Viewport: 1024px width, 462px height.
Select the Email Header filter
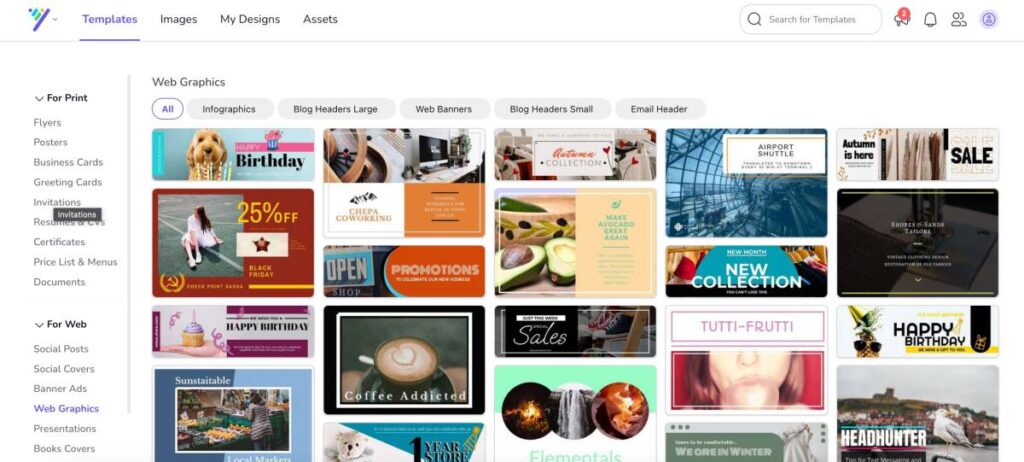(659, 109)
